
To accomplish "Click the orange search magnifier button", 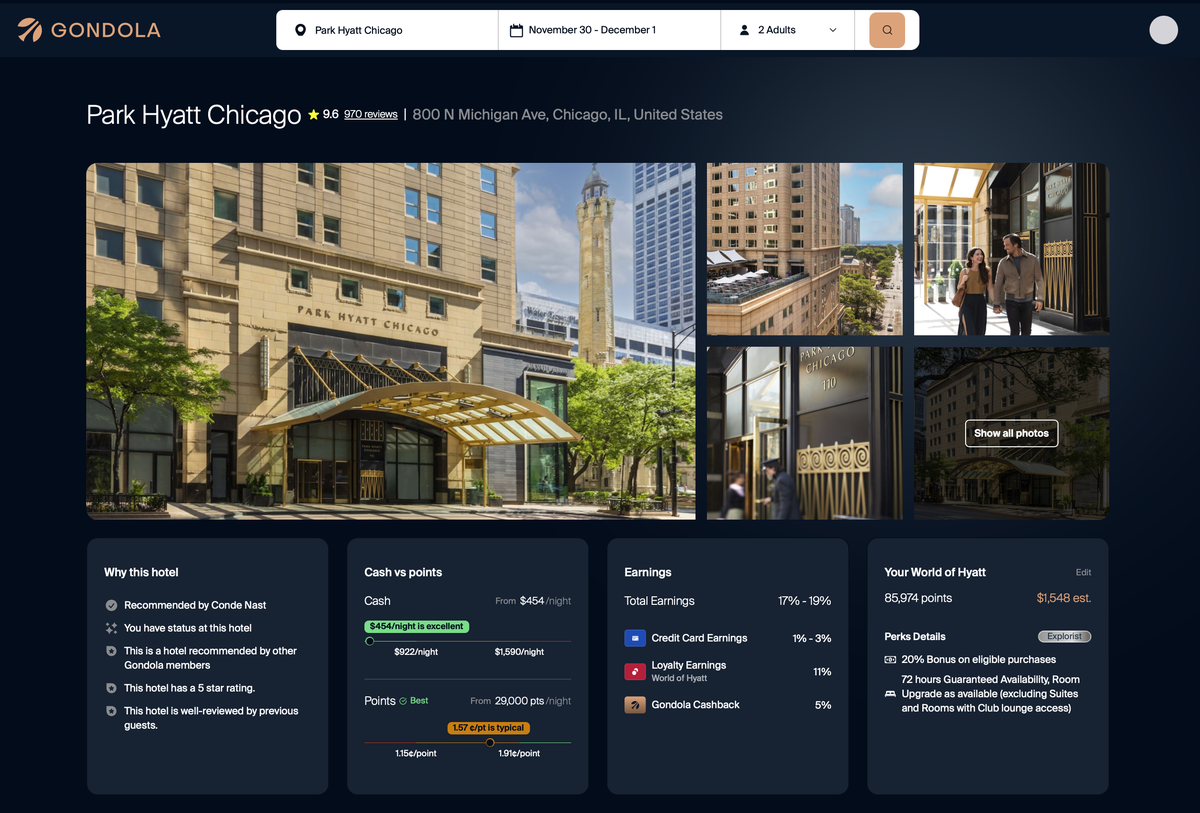I will (x=887, y=30).
